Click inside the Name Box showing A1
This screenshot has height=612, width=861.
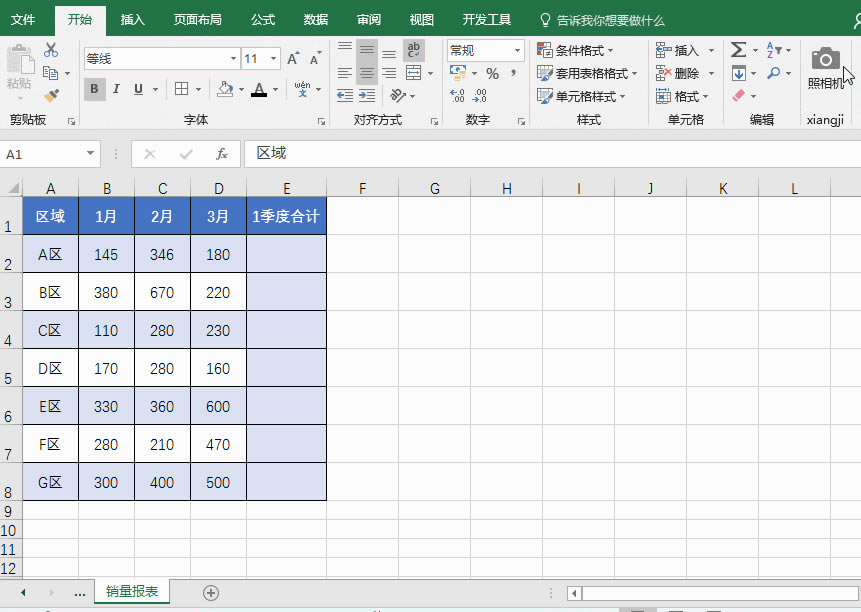[40, 154]
